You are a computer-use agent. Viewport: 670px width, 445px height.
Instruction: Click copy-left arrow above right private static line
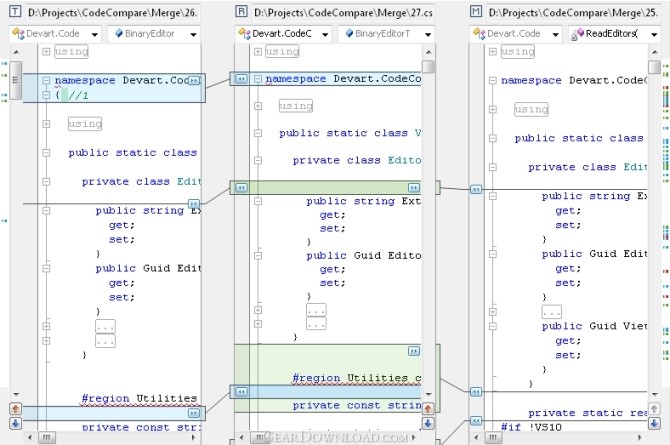[476, 392]
